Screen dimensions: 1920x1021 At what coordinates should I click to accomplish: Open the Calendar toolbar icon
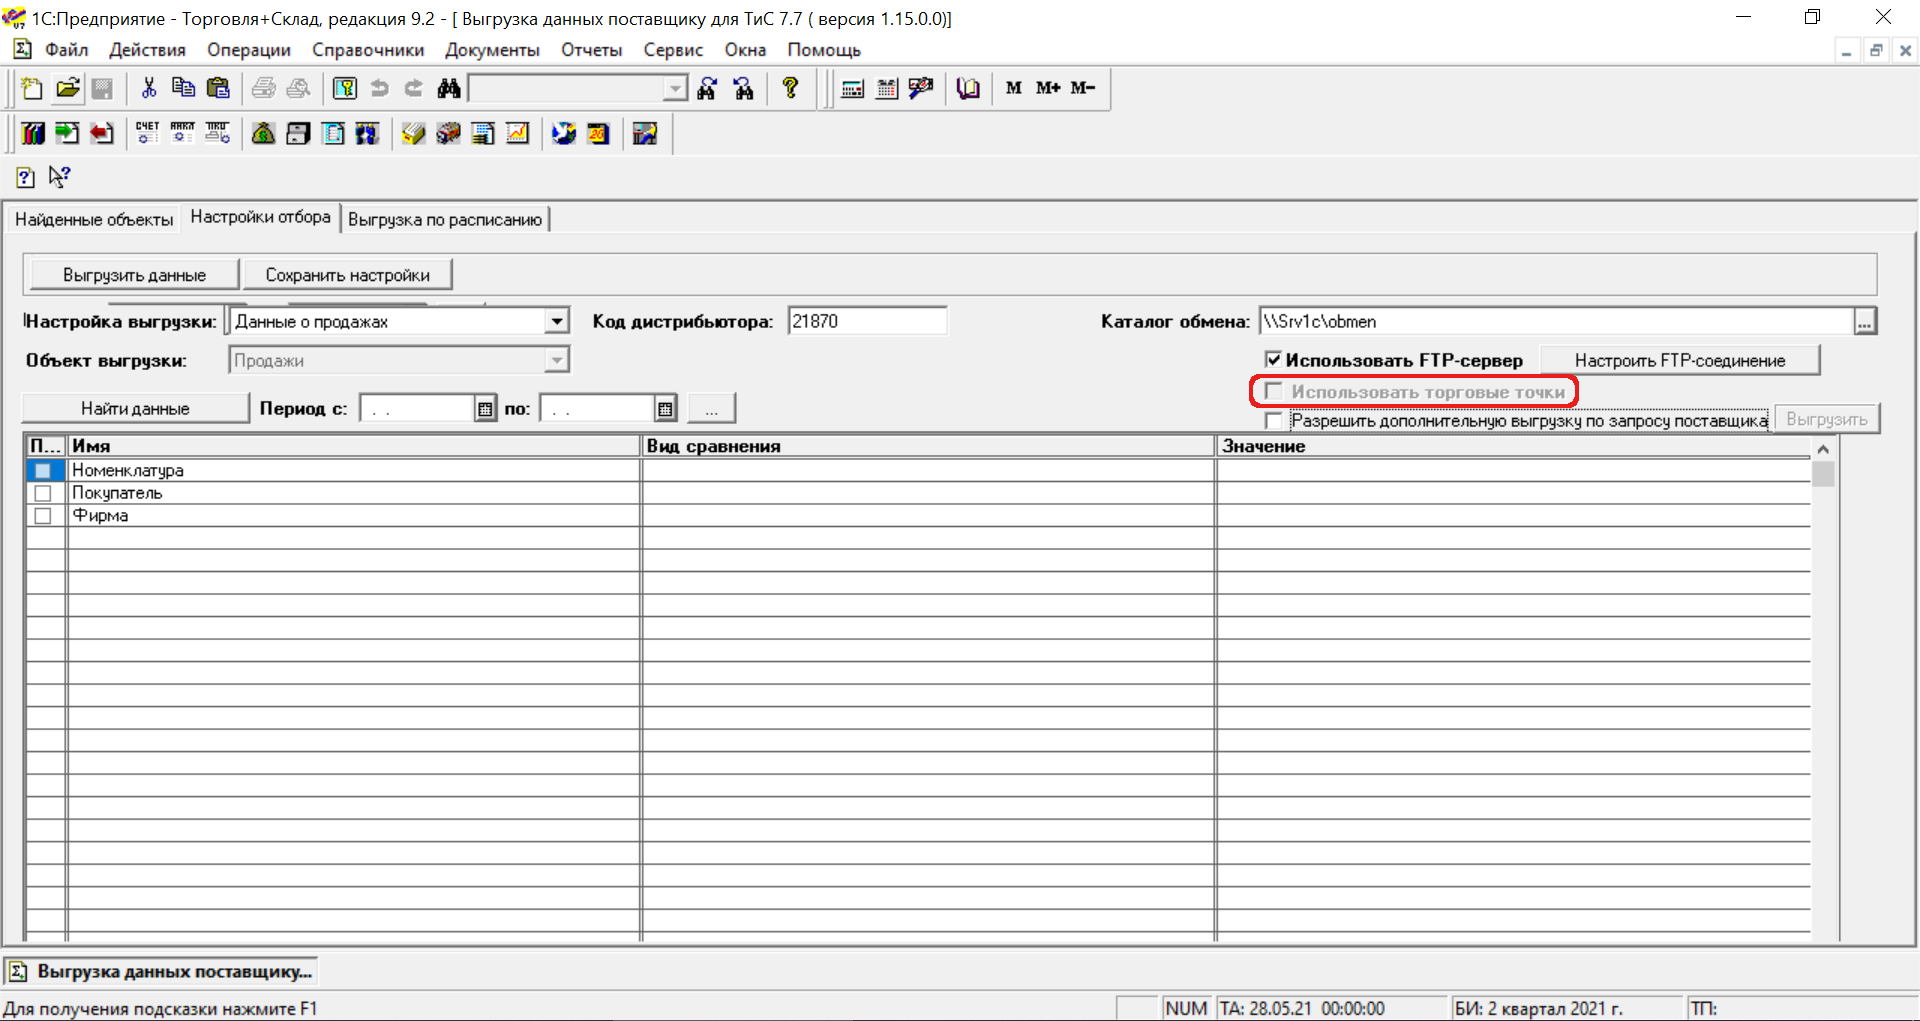pos(887,88)
